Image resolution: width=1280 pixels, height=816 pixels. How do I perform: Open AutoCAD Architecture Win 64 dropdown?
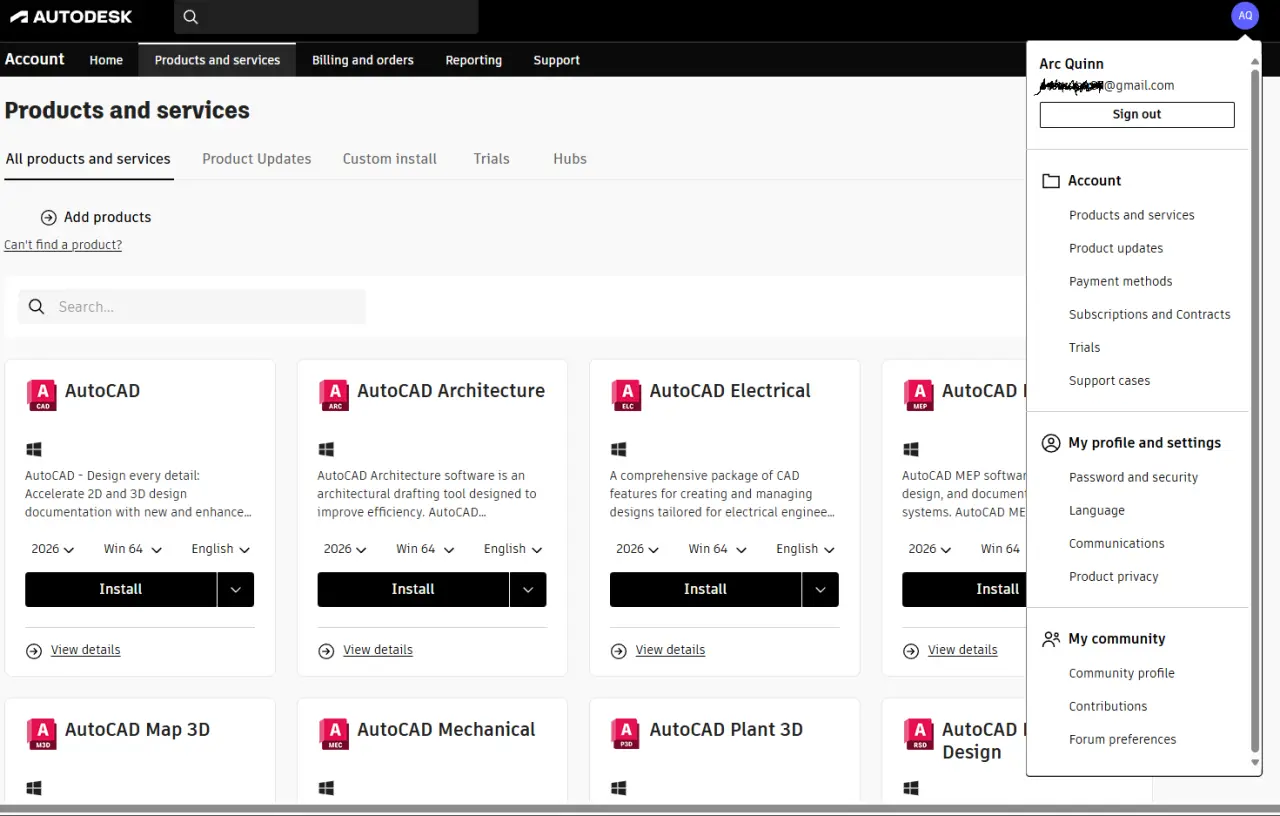coord(425,549)
